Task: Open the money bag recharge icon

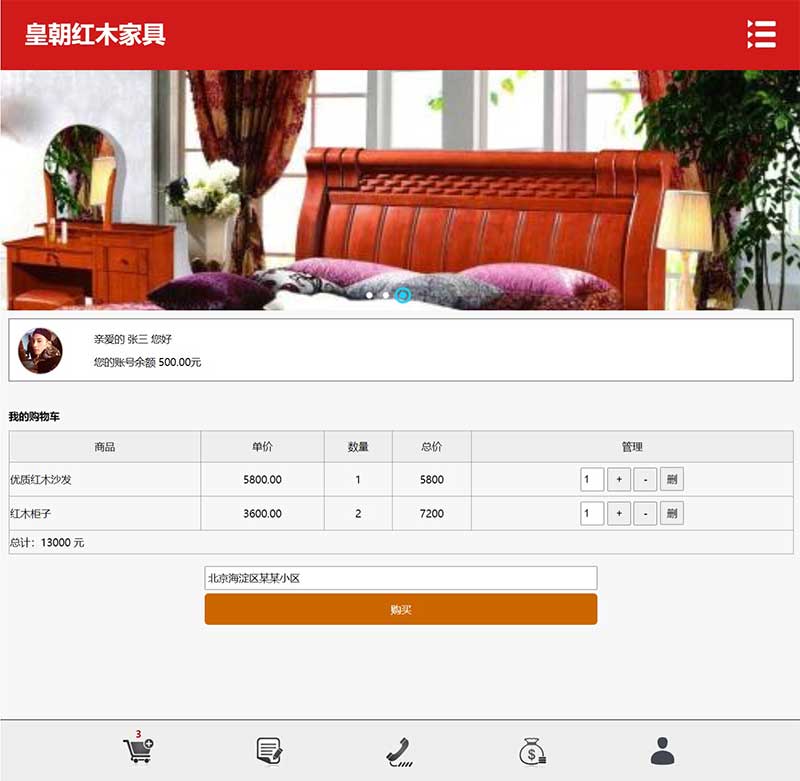Action: (532, 751)
